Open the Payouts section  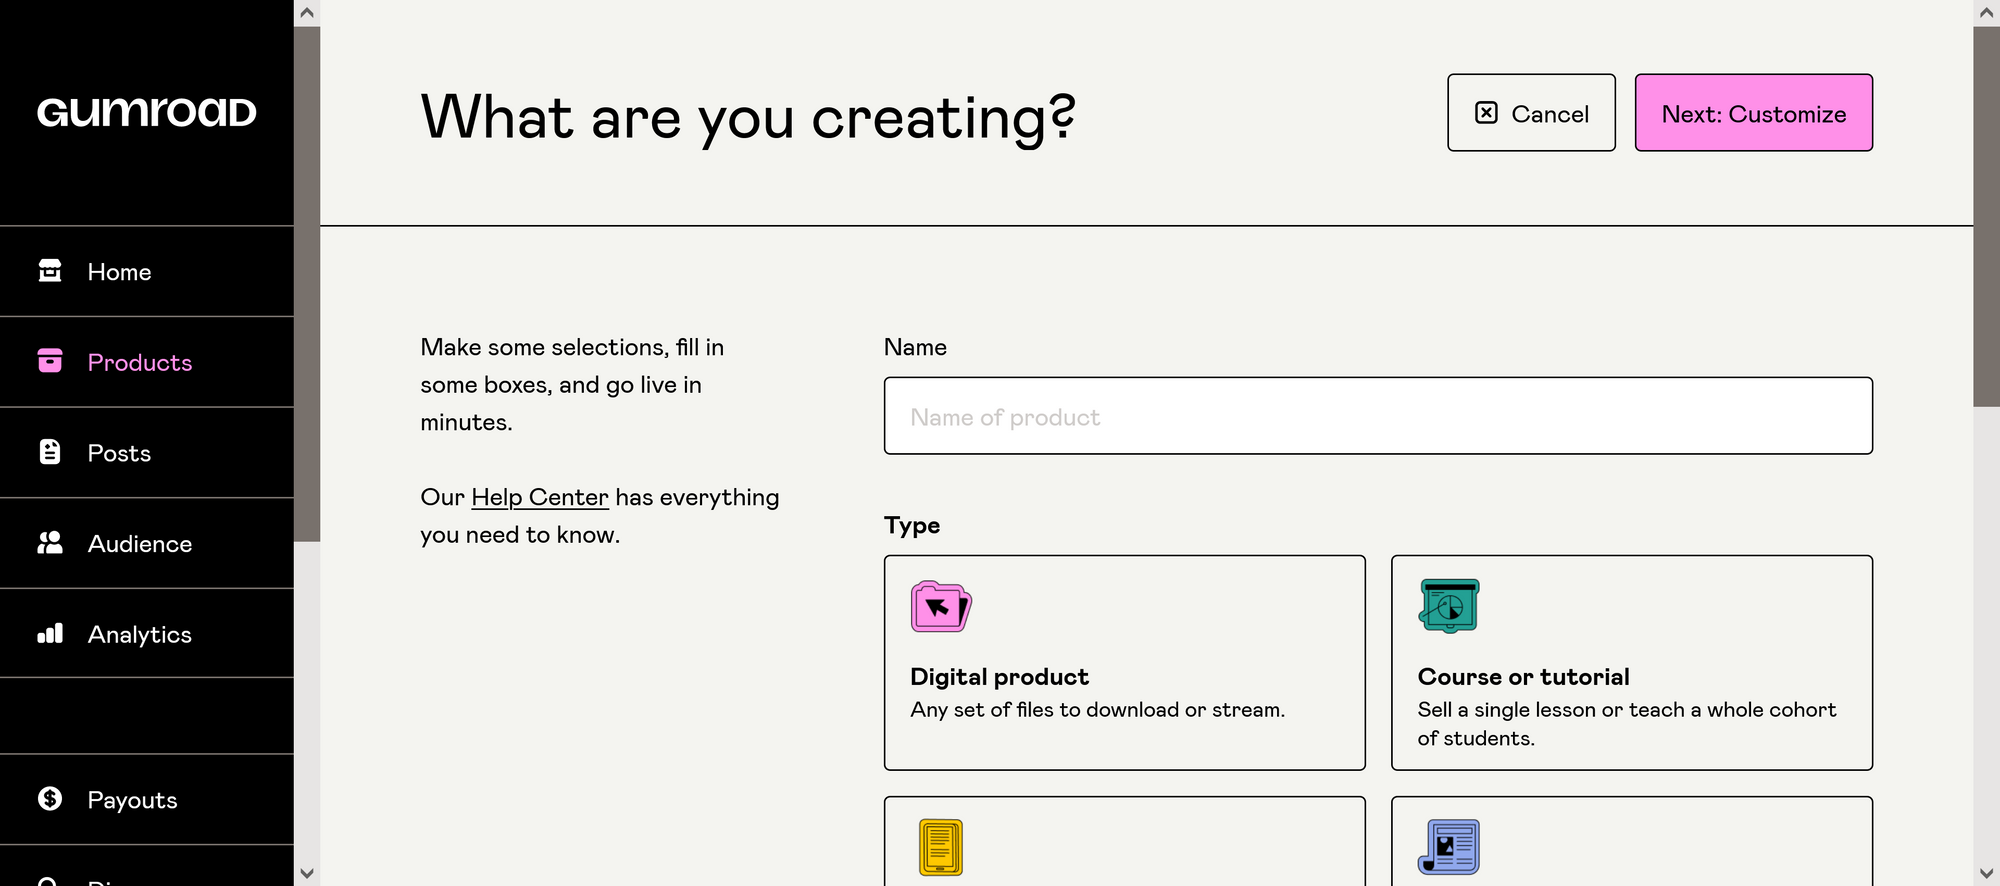(147, 800)
